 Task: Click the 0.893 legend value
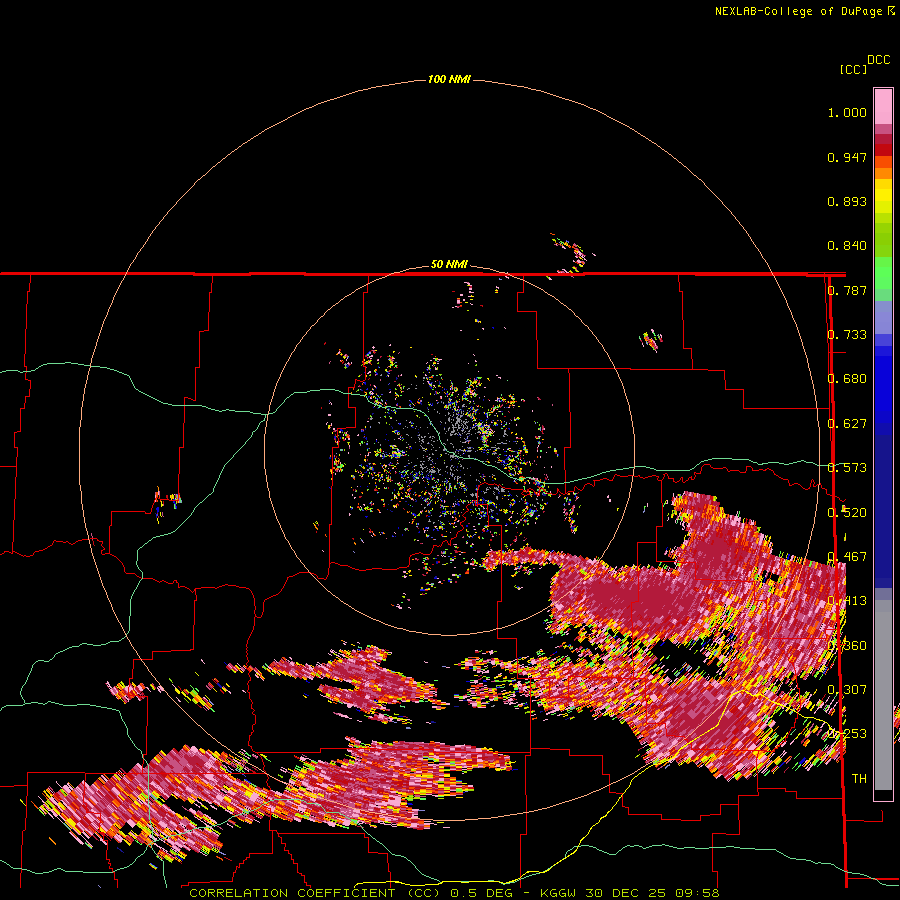(847, 201)
